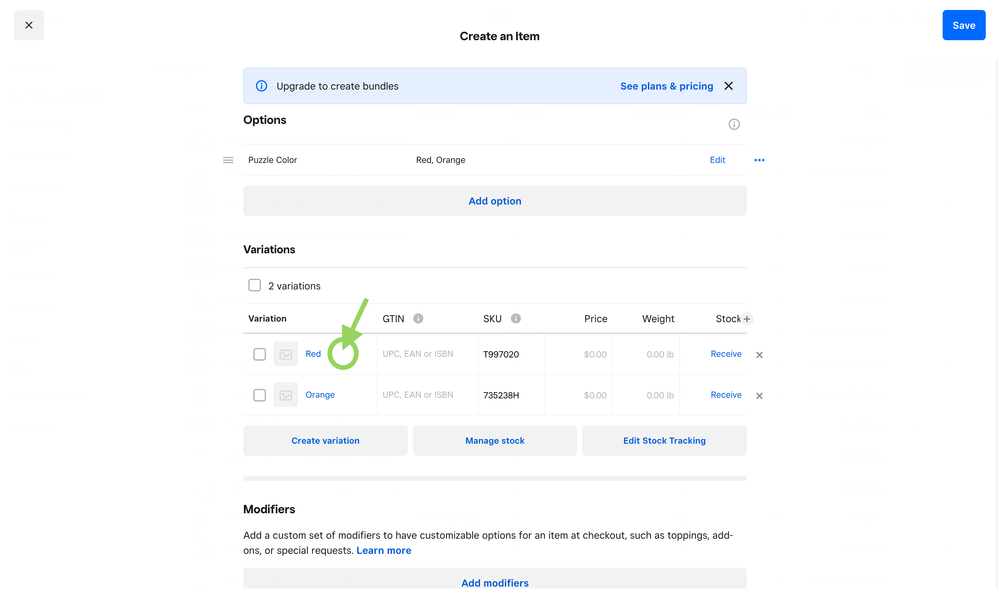Close the Create an Item dialog
Viewport: 999px width, 589px height.
tap(28, 25)
